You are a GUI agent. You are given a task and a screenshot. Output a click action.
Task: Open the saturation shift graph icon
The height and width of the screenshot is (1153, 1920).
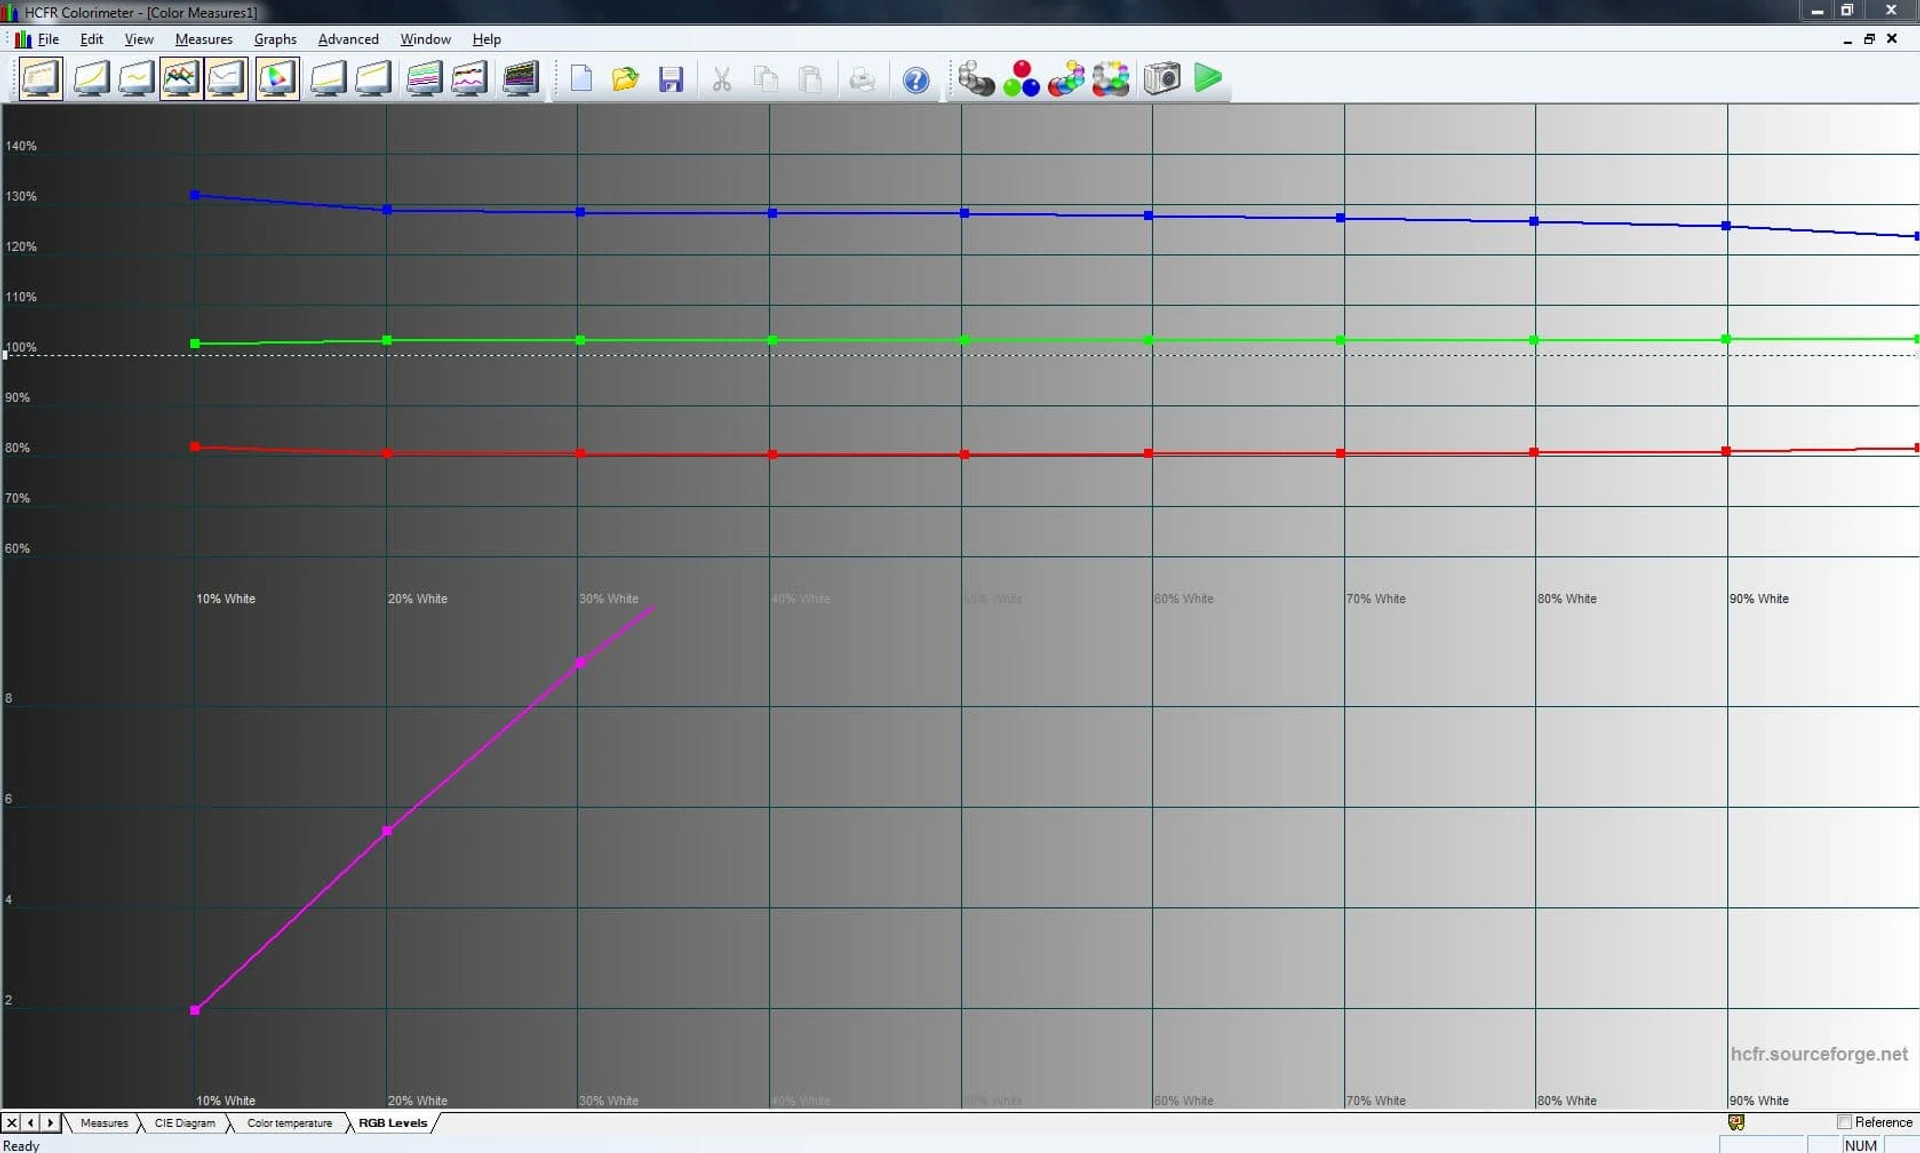[x=469, y=78]
